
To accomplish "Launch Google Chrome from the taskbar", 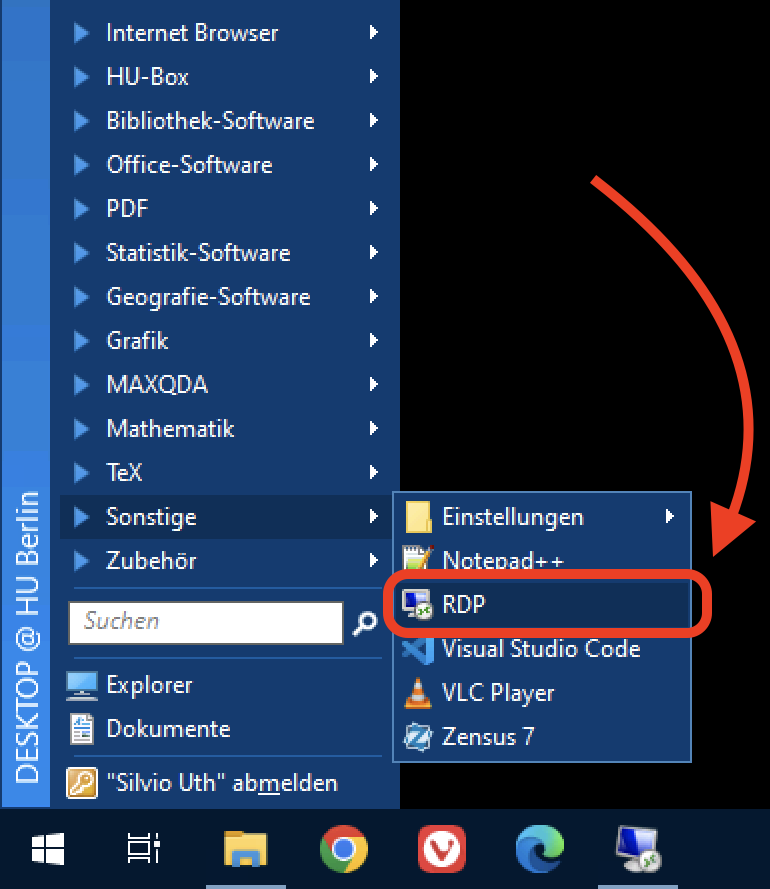I will tap(344, 849).
